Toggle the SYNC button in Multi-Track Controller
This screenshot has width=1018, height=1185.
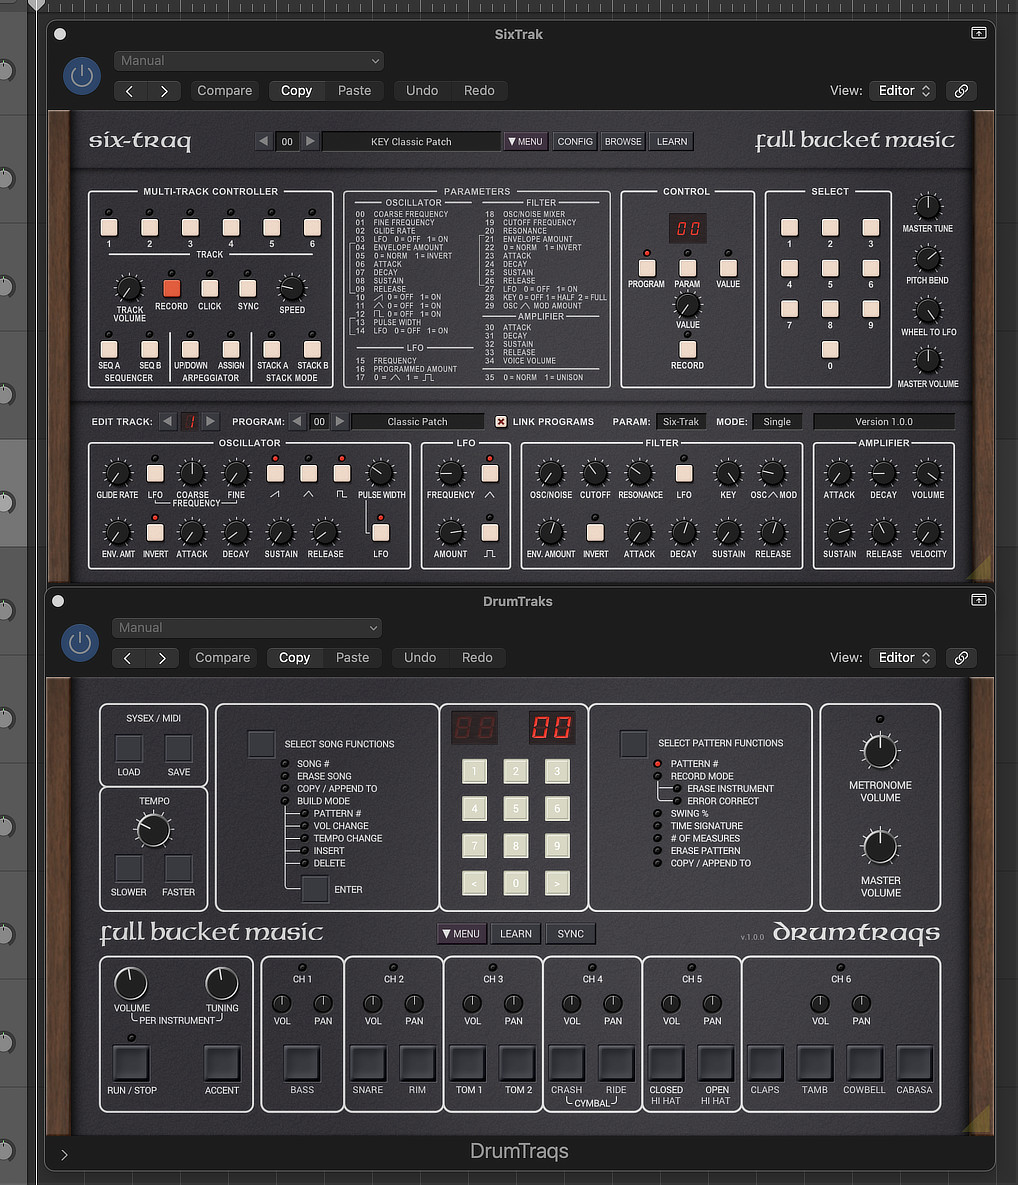(x=248, y=288)
